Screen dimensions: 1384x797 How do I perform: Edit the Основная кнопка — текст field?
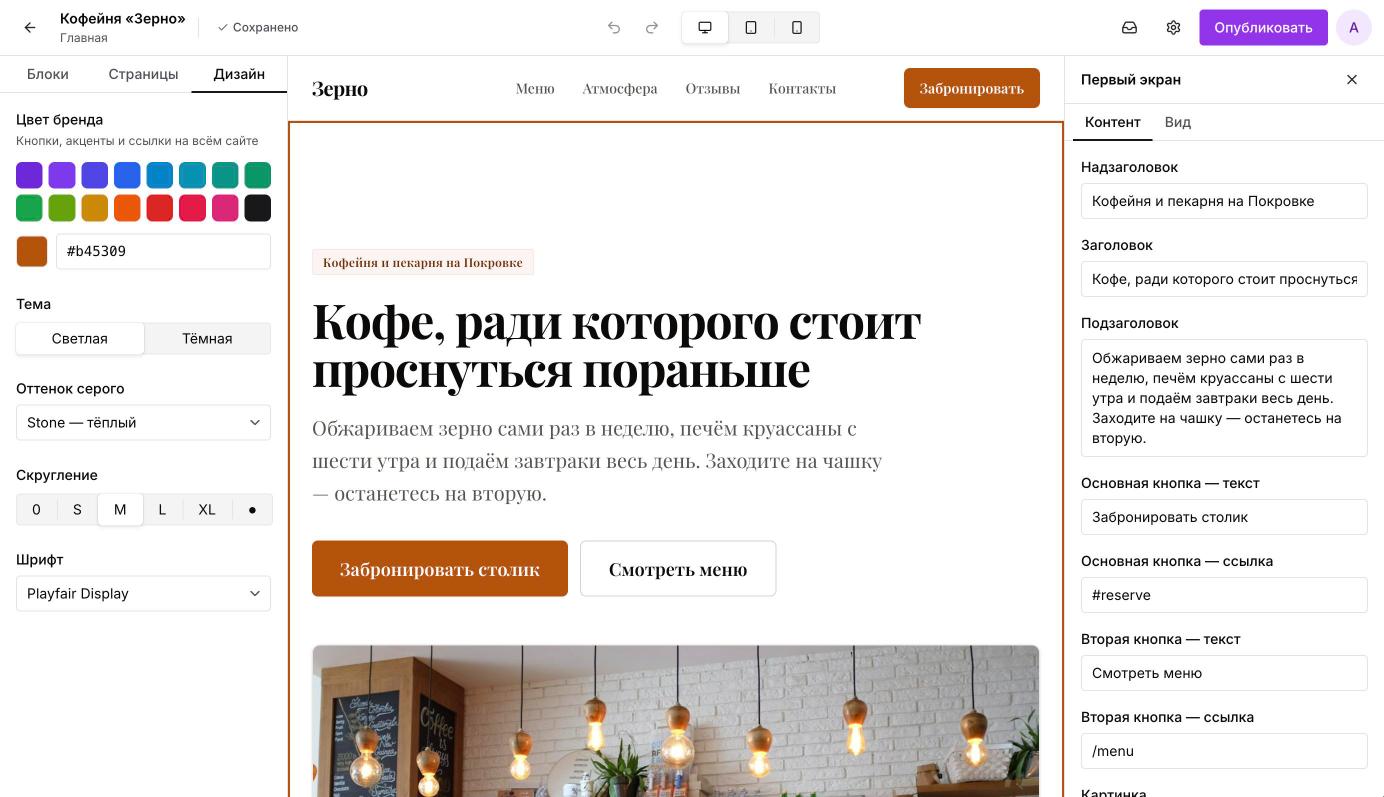tap(1224, 517)
